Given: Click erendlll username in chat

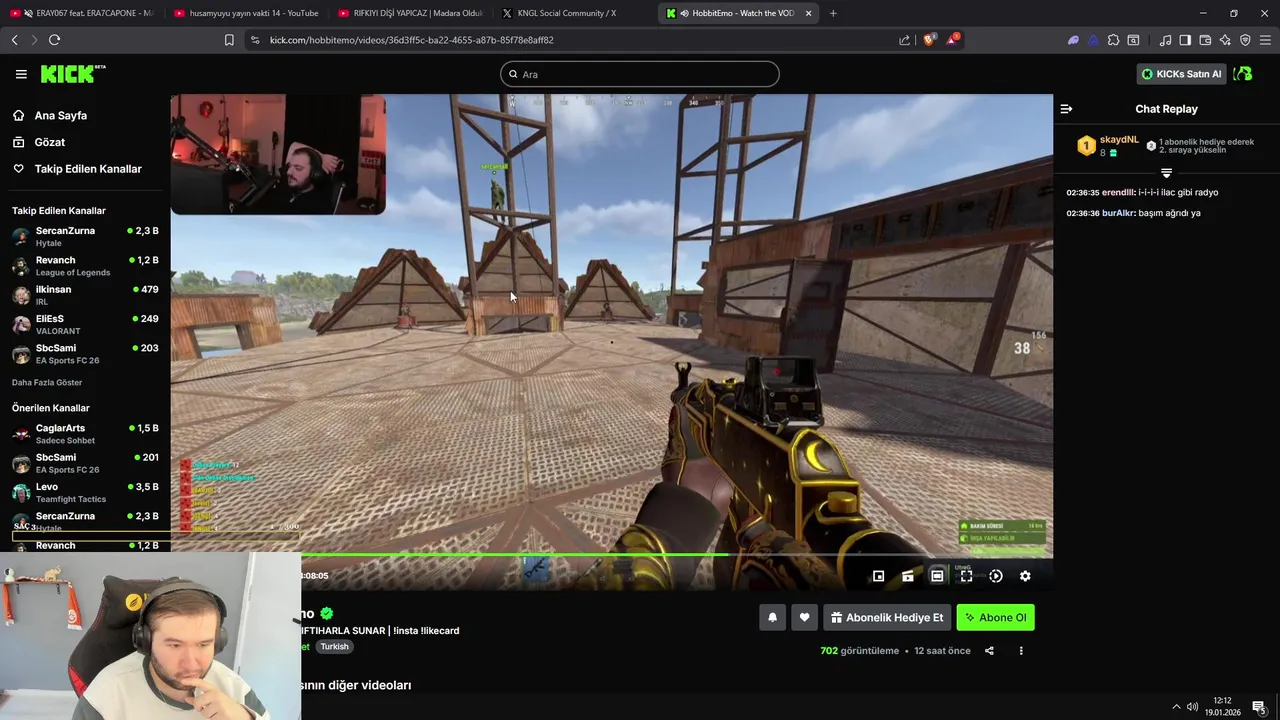Looking at the screenshot, I should [x=1118, y=192].
